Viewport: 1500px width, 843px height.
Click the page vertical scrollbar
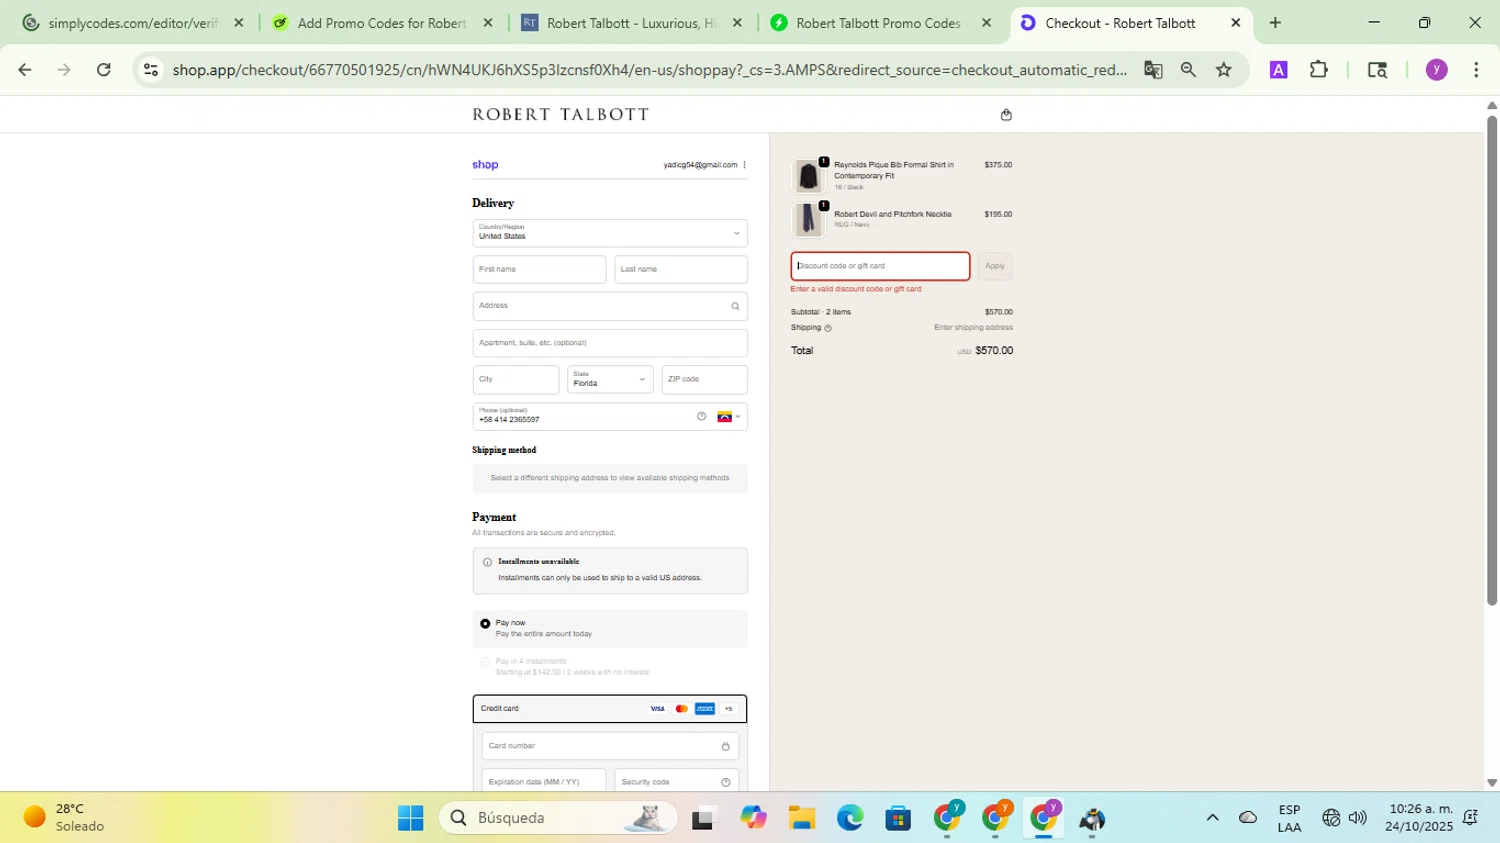coord(1492,360)
